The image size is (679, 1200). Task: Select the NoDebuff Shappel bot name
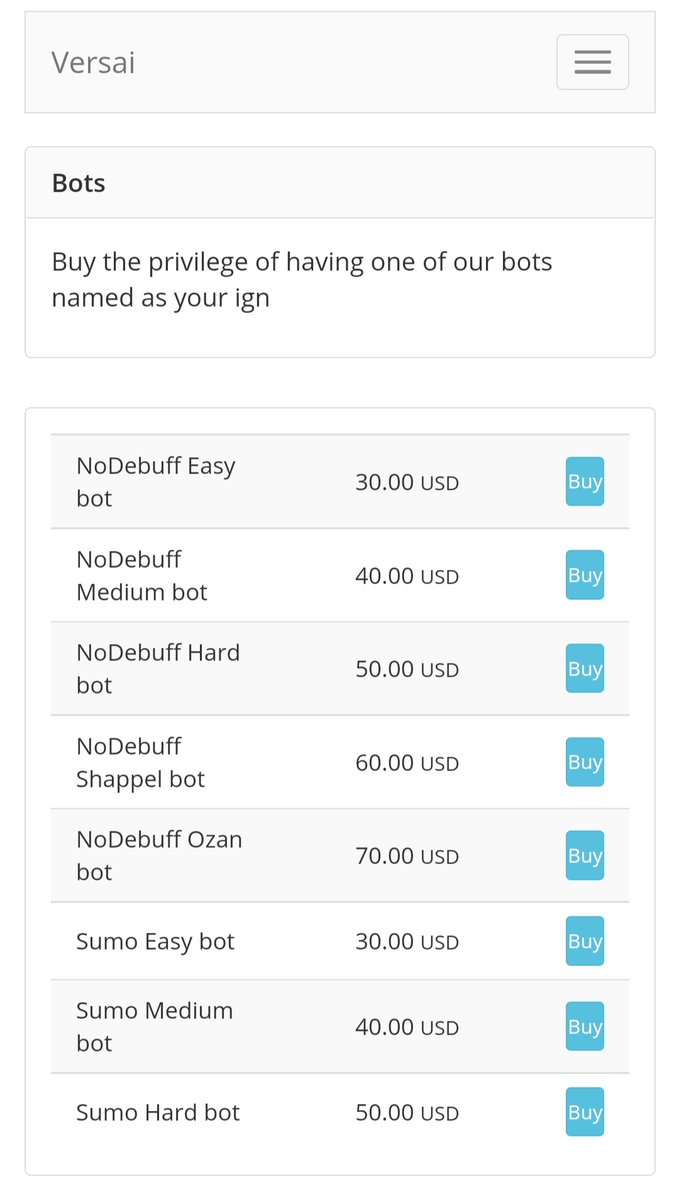[x=140, y=762]
